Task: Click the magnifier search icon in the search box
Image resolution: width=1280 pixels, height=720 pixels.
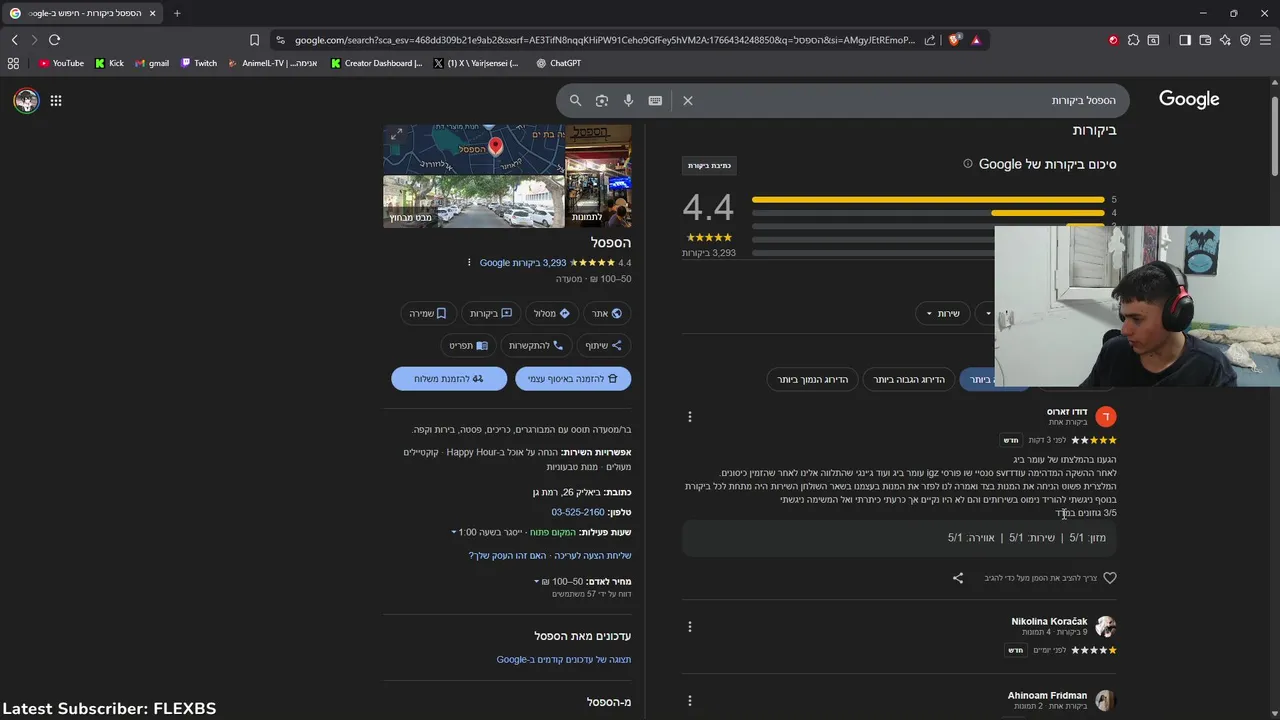Action: click(x=575, y=100)
